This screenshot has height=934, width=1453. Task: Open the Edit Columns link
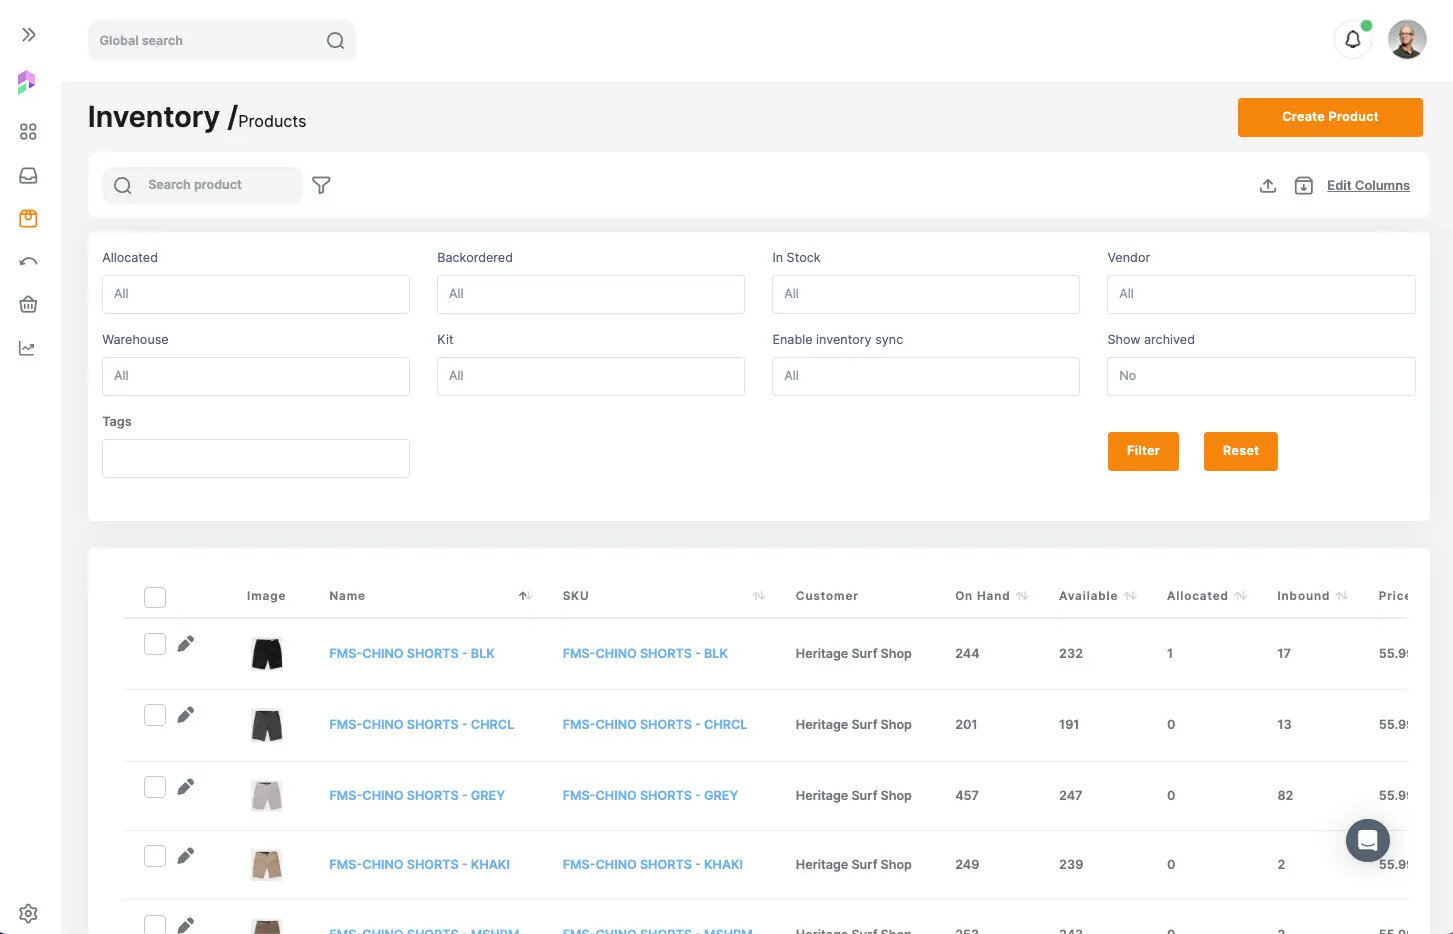(1367, 186)
